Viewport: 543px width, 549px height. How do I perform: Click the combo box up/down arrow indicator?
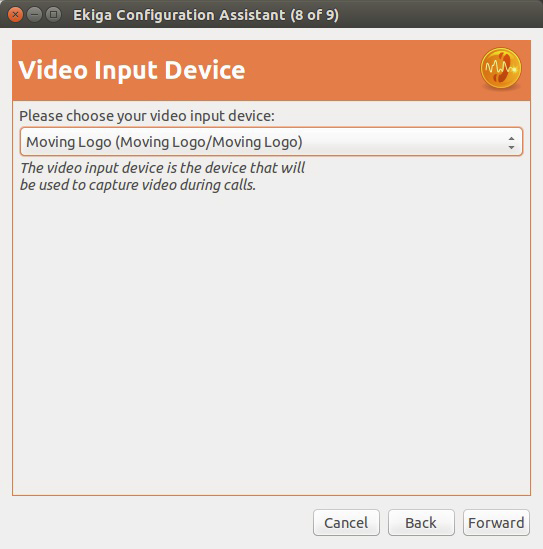pyautogui.click(x=511, y=143)
